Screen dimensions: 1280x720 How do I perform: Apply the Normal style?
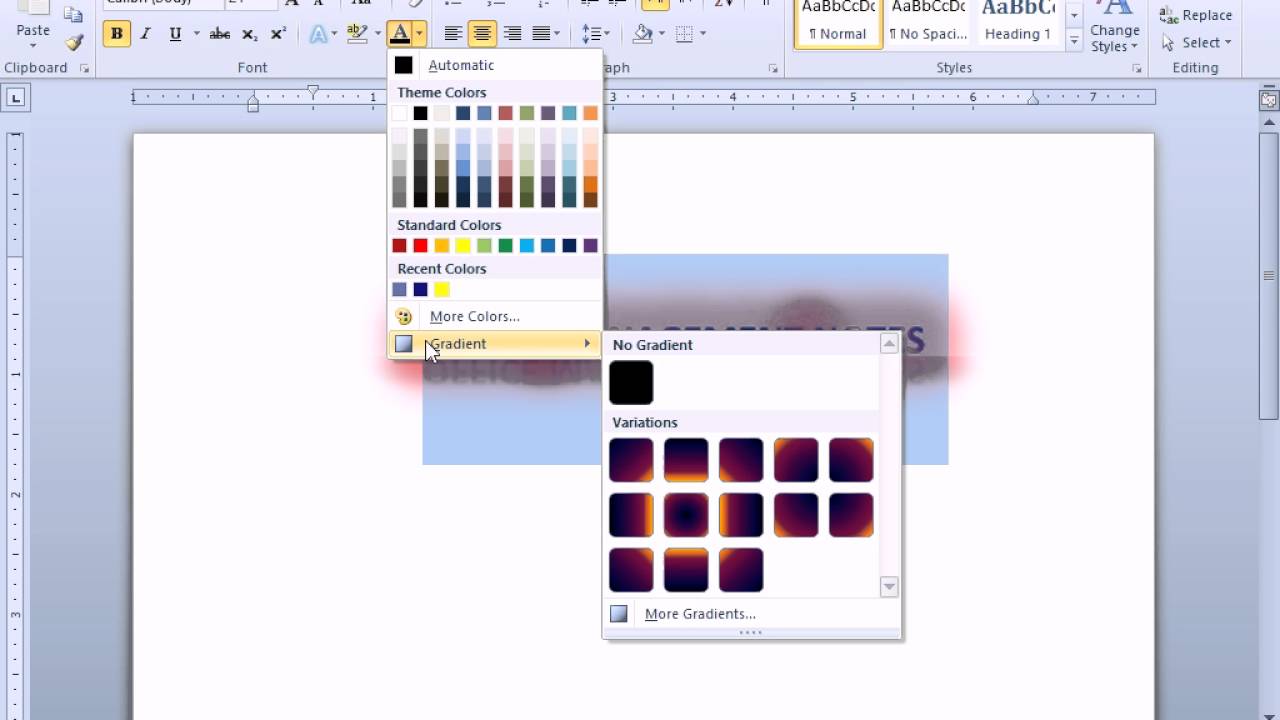click(x=838, y=23)
